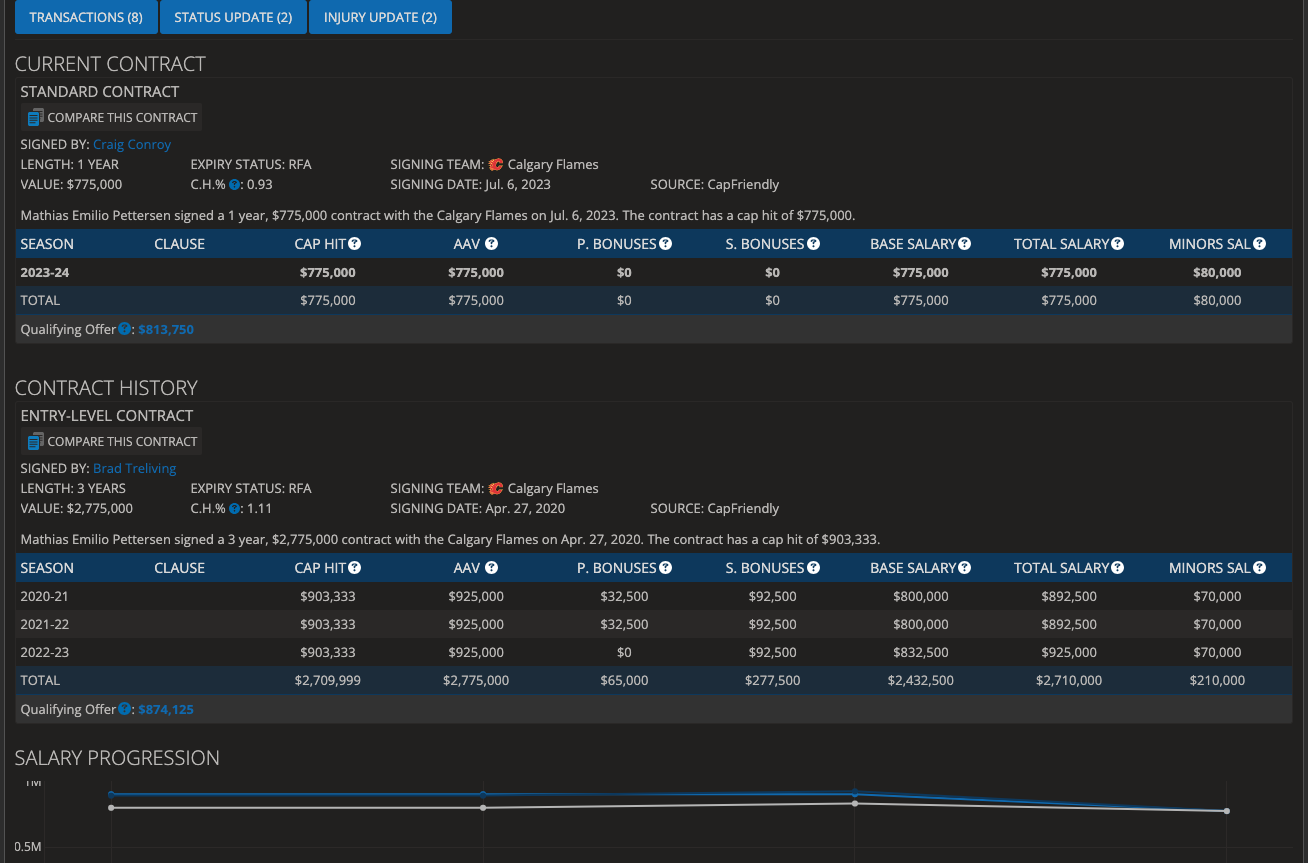Open the Minors Sal help icon in the history table
1308x863 pixels.
pos(1260,567)
